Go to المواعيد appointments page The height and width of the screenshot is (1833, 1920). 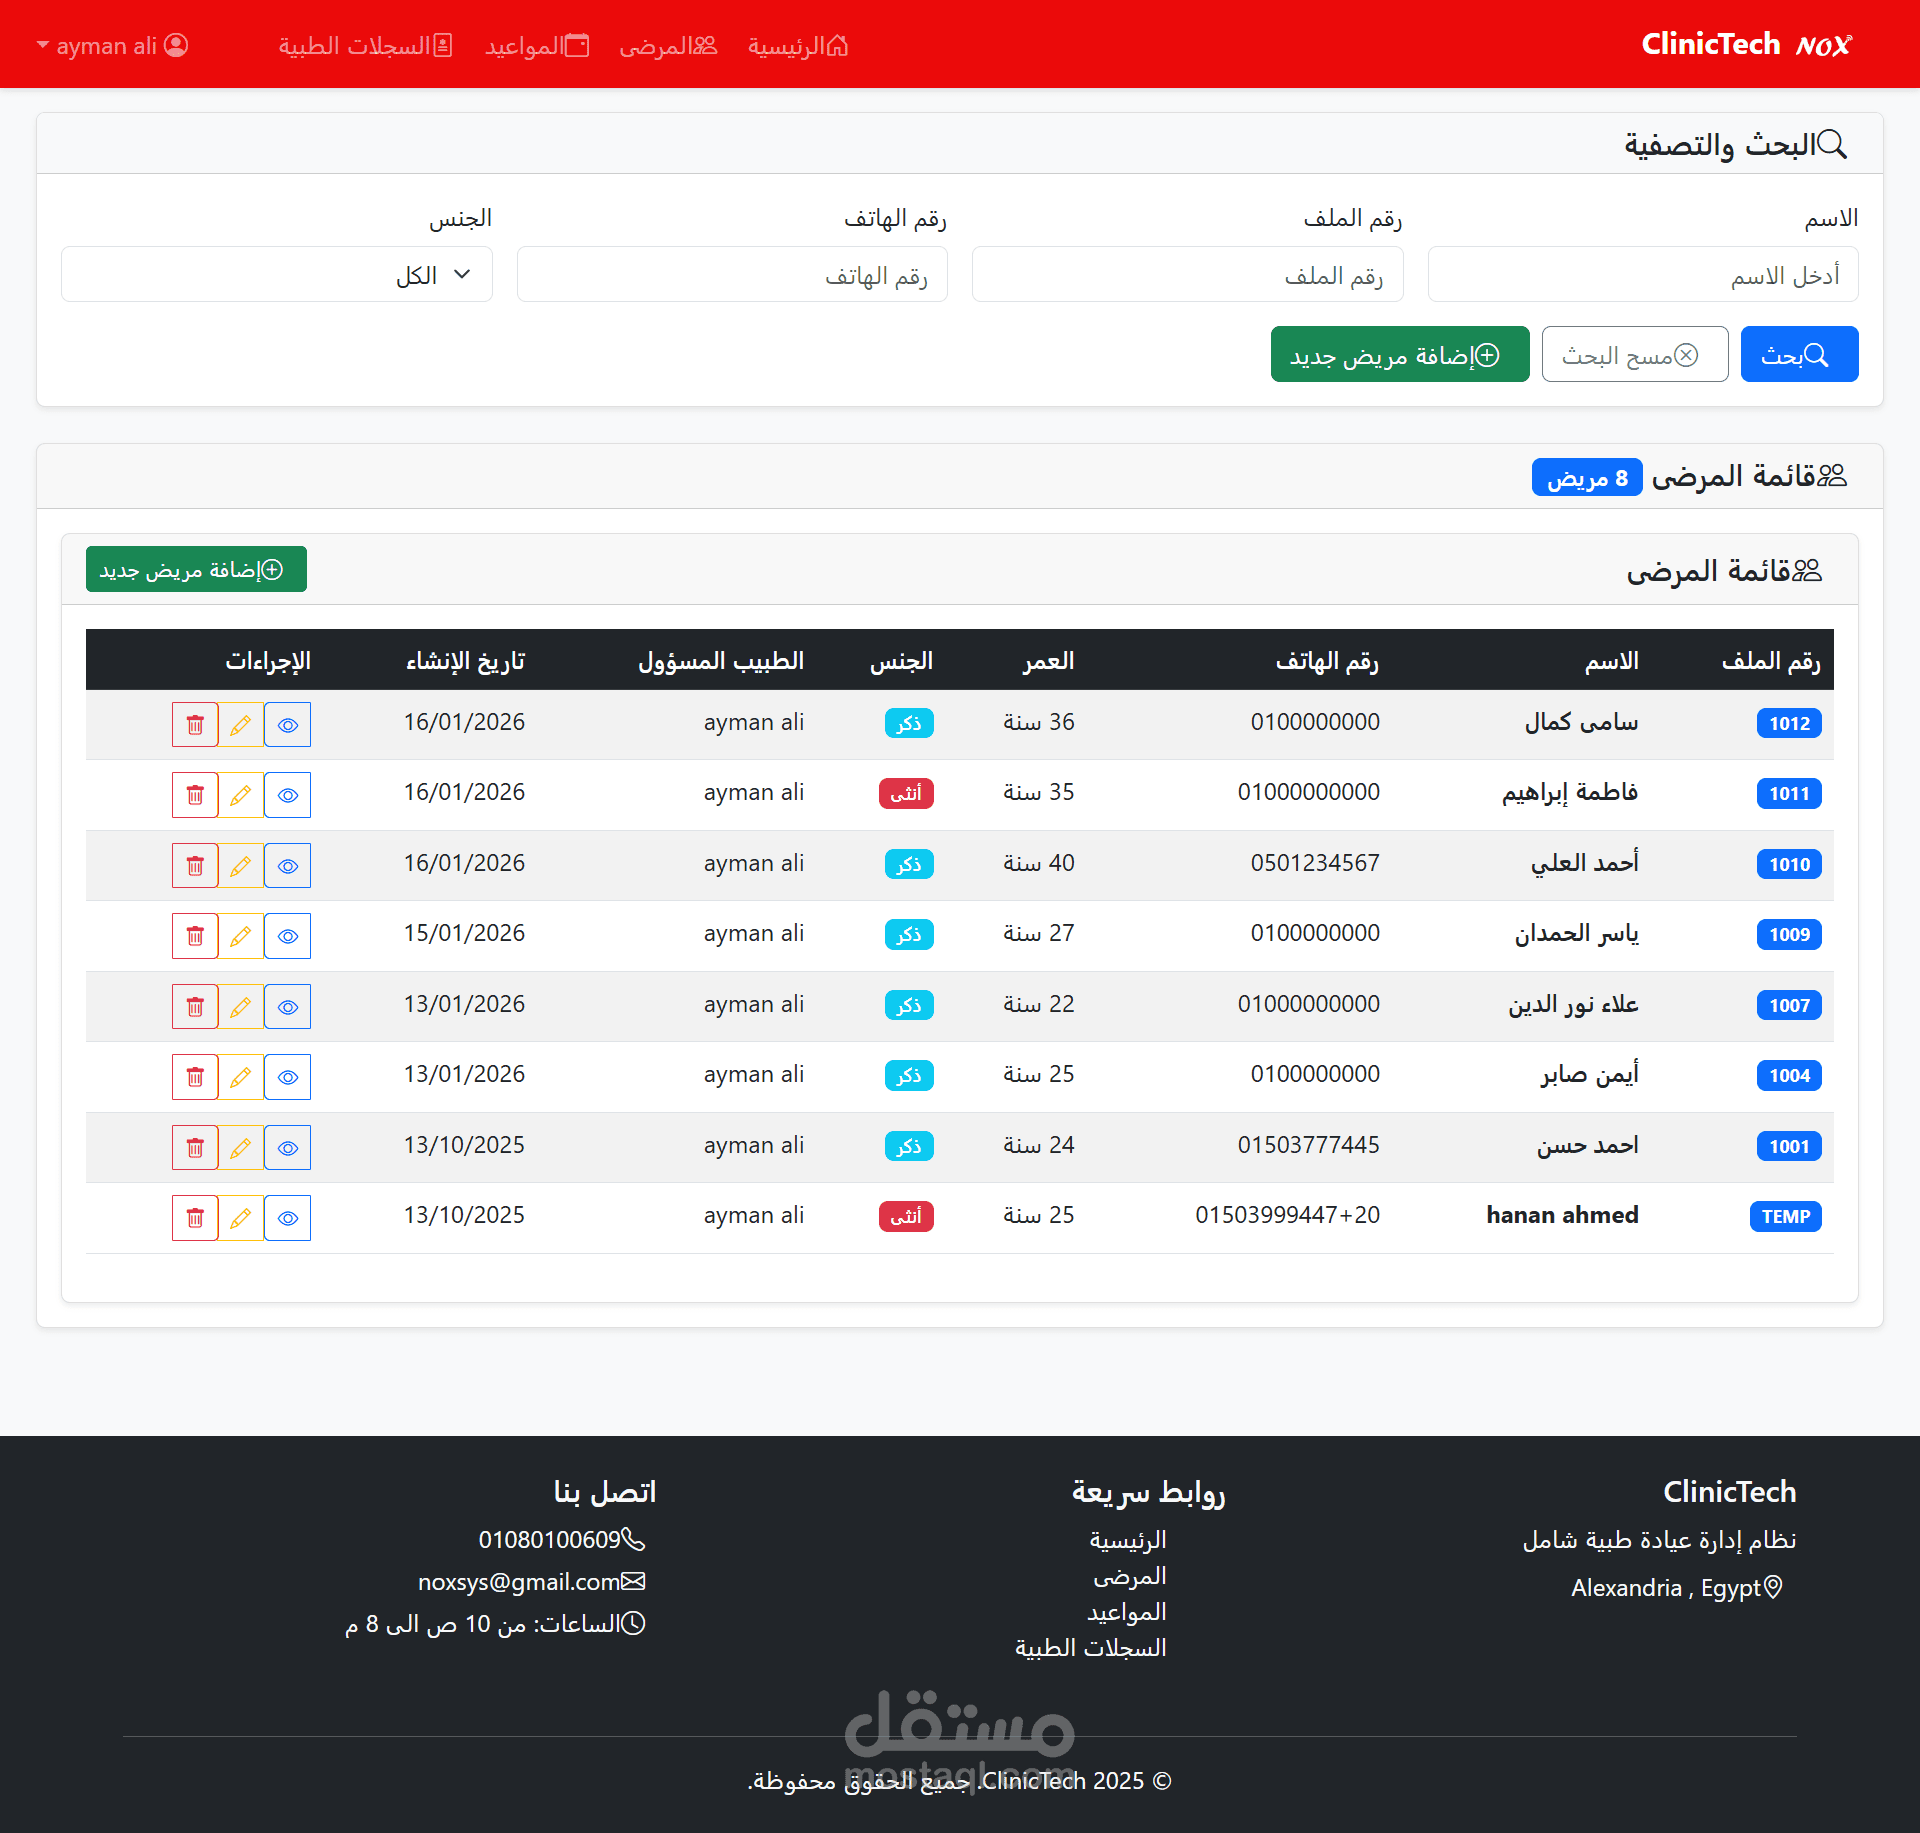[x=537, y=46]
